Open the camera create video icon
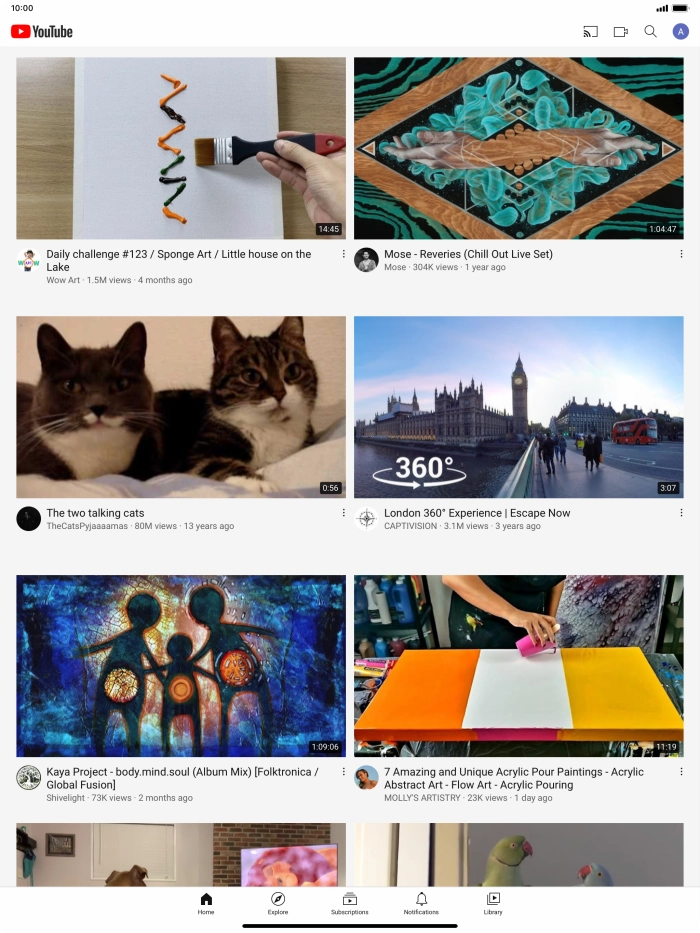The image size is (700, 933). point(621,32)
